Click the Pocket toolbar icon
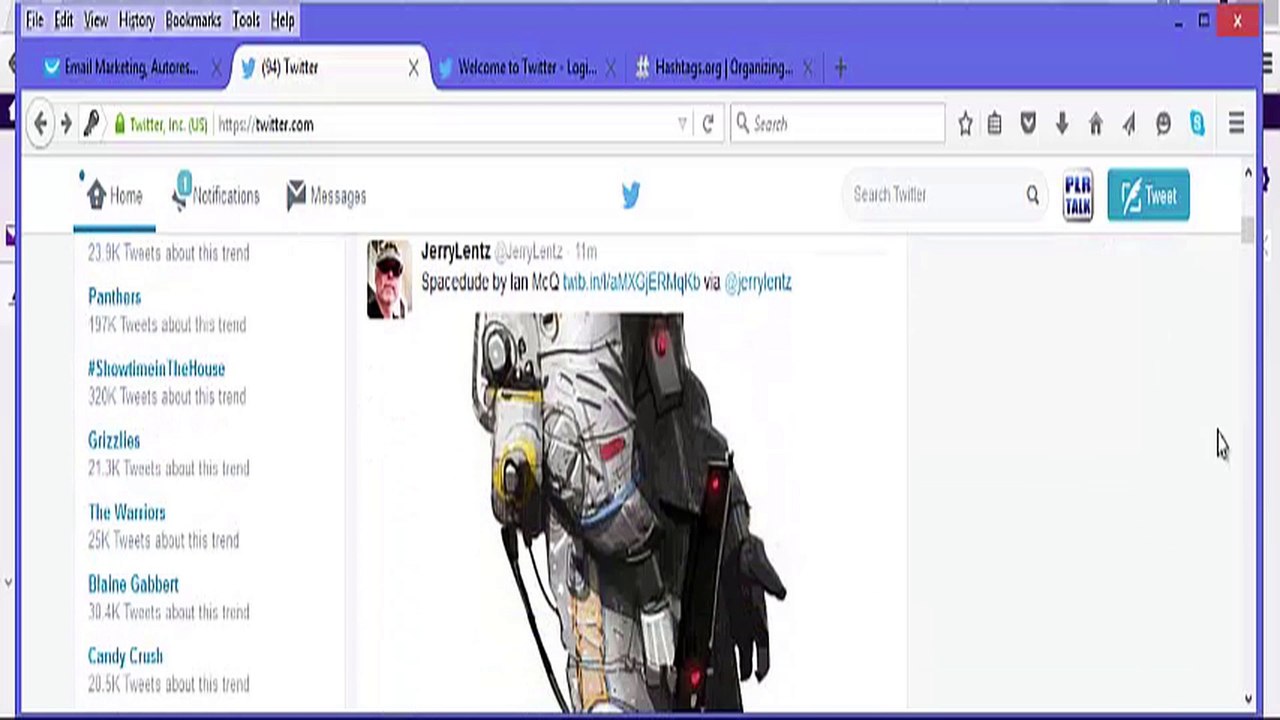 (1028, 124)
